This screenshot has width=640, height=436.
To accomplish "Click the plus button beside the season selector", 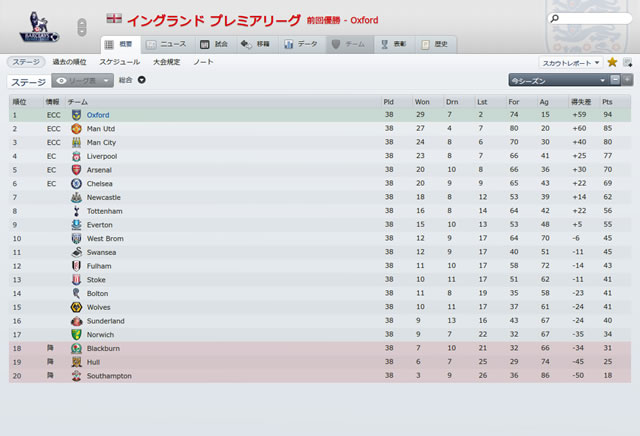I will (627, 80).
